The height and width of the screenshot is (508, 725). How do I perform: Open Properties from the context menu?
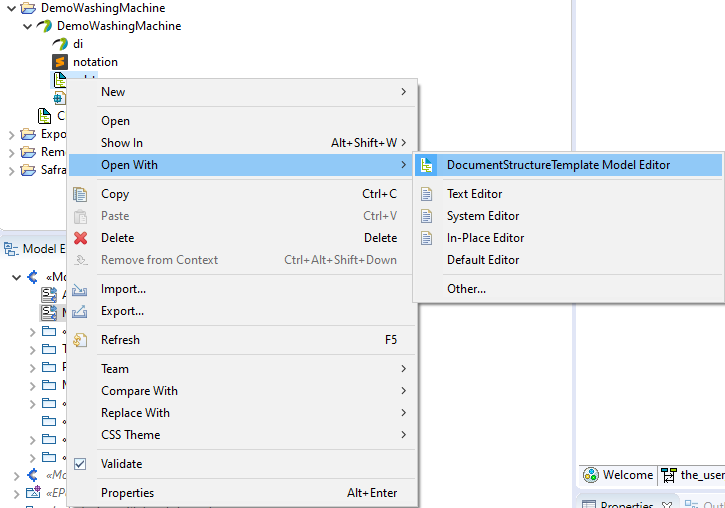pos(242,493)
